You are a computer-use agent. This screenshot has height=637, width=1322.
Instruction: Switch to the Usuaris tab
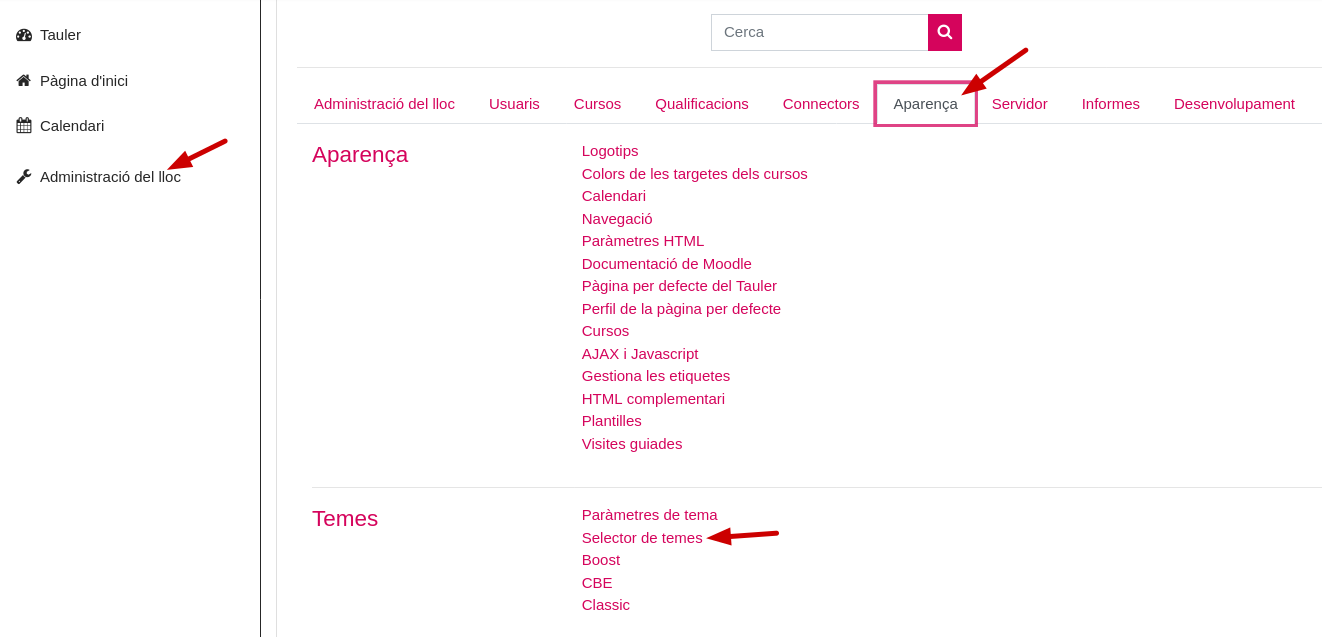coord(514,104)
